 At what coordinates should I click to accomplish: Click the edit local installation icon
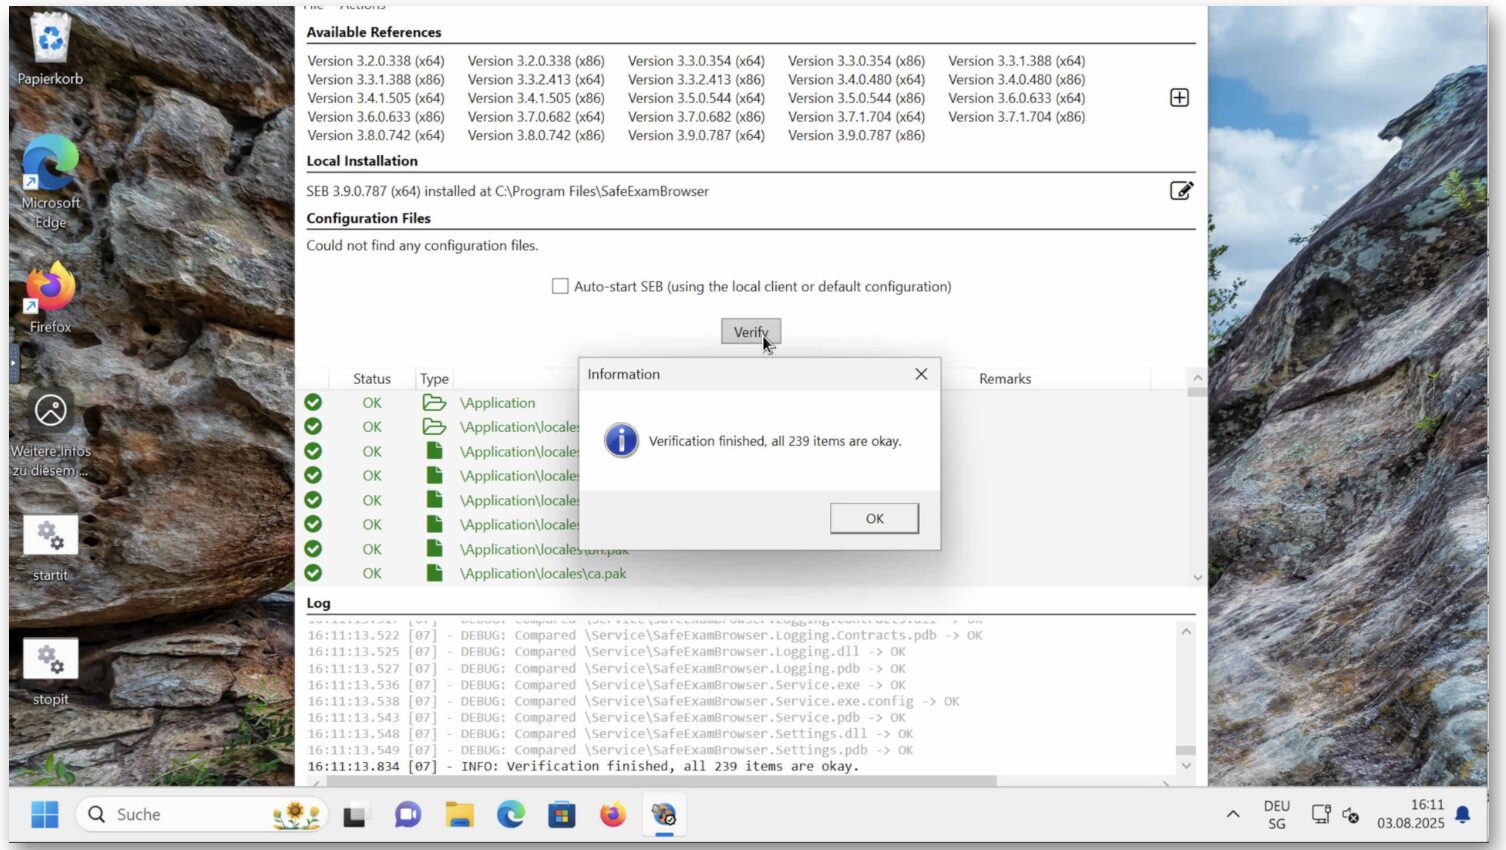[x=1181, y=190]
